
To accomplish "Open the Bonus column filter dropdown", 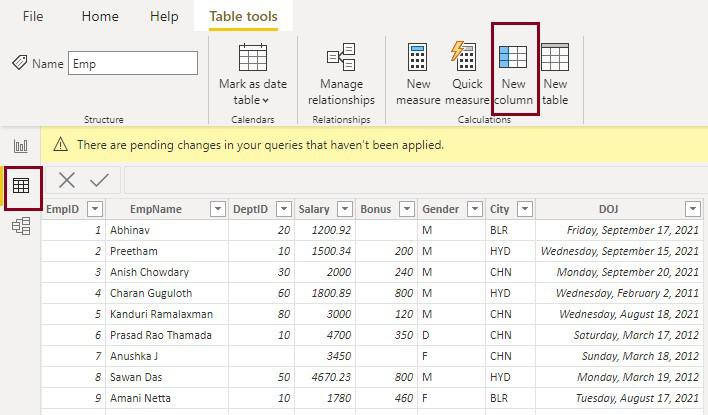I will tap(407, 209).
